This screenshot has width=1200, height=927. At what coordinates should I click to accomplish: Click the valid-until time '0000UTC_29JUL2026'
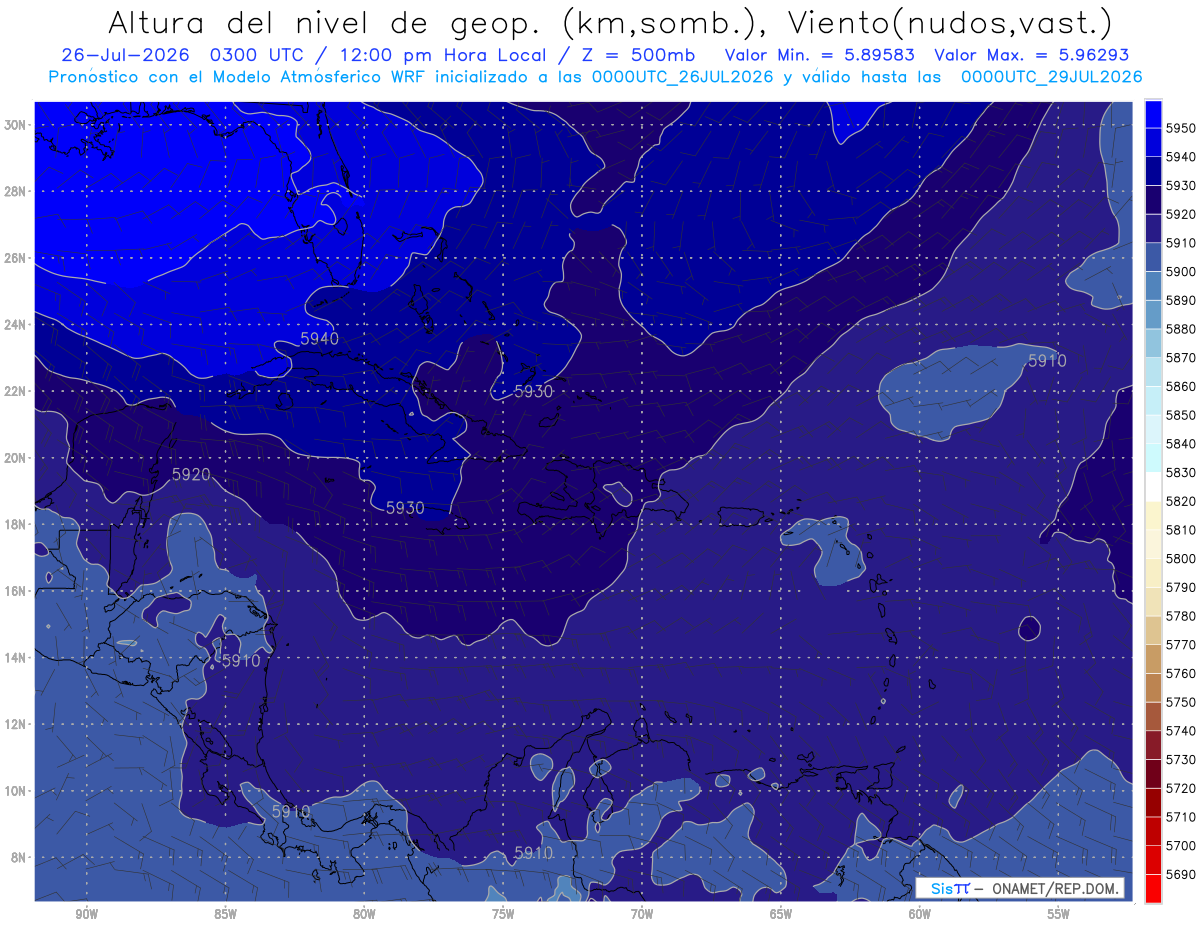point(1051,76)
